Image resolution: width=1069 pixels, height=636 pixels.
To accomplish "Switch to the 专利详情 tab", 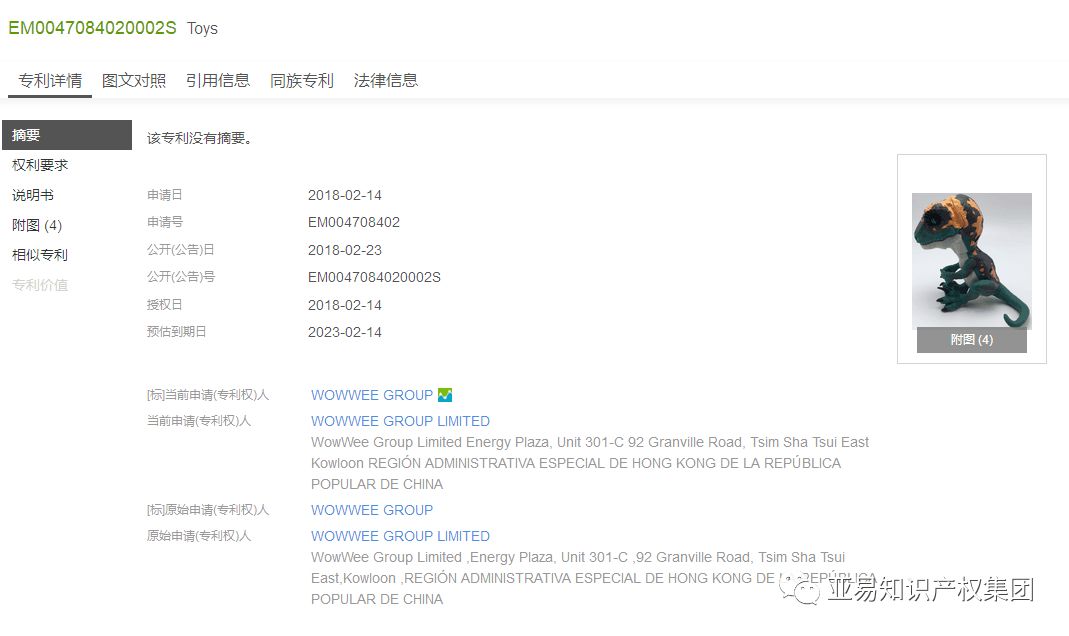I will [x=50, y=81].
